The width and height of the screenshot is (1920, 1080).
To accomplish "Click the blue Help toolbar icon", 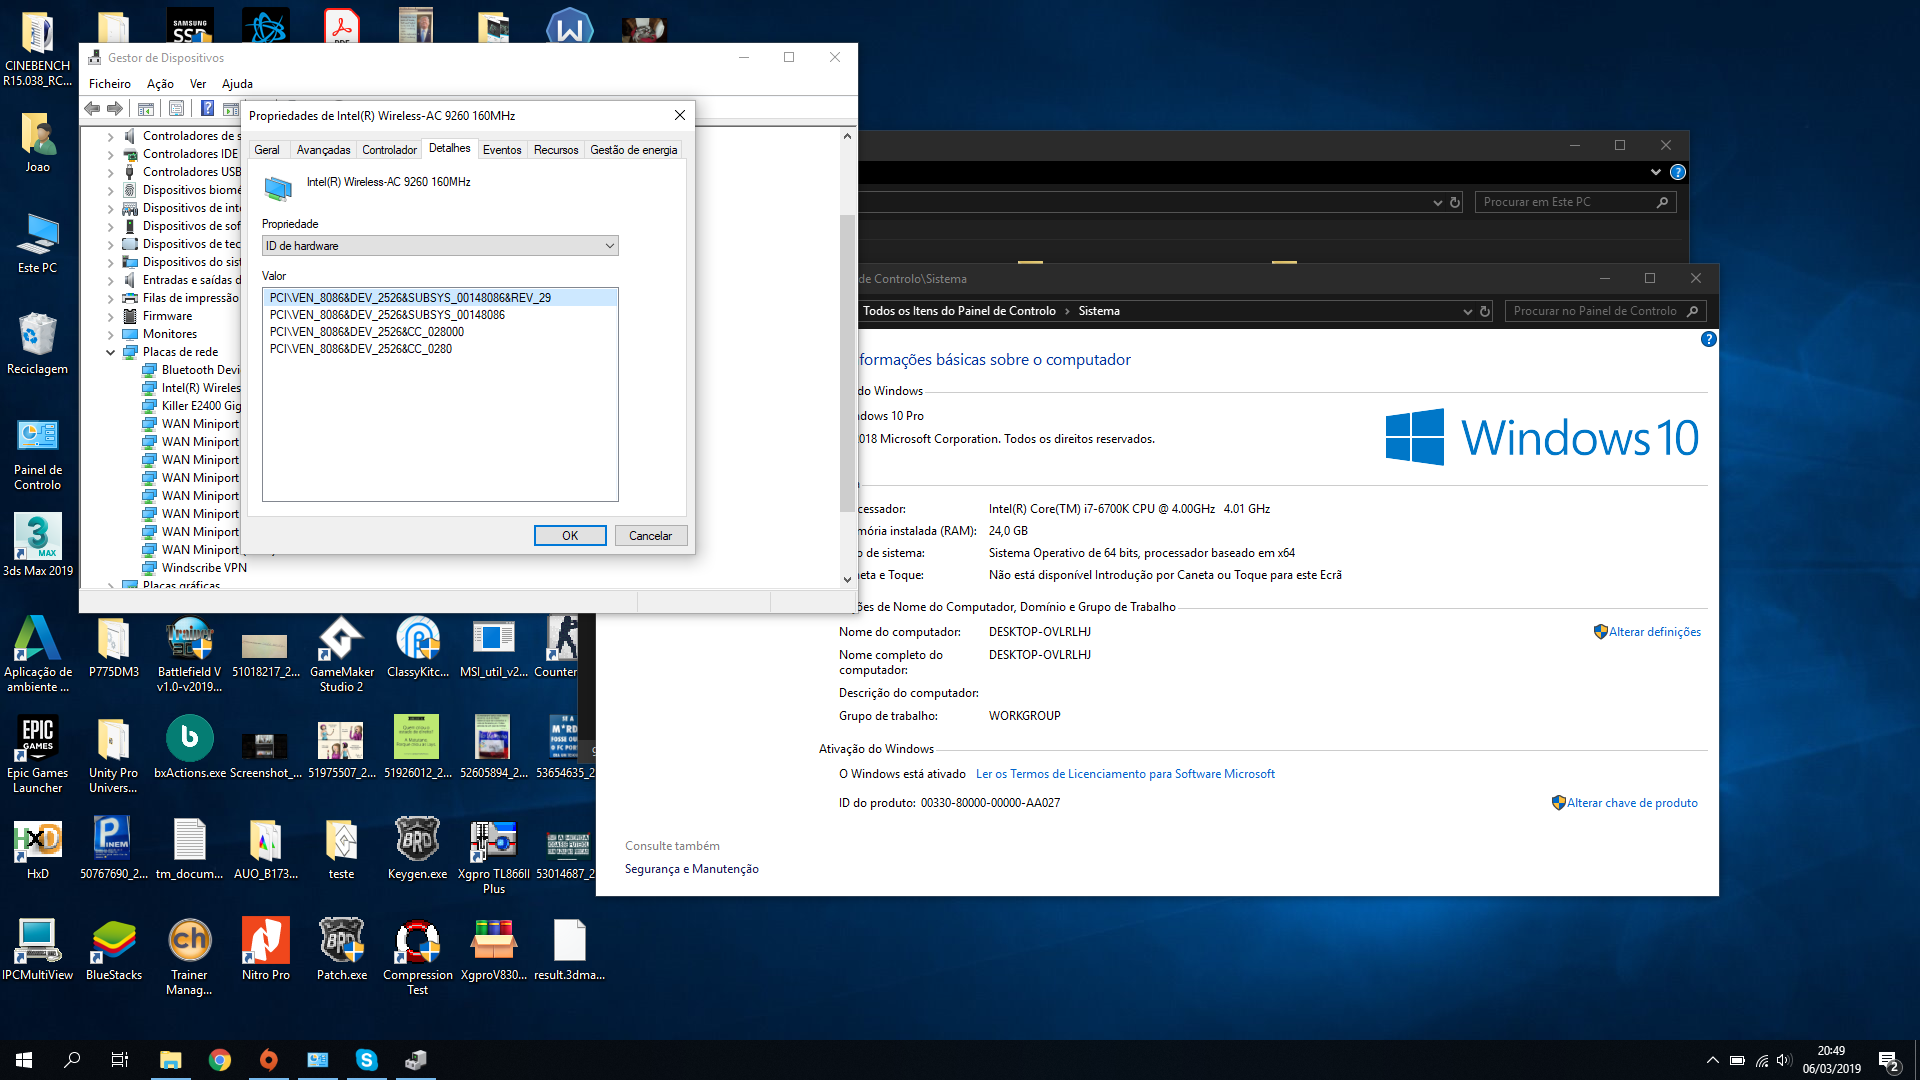I will [207, 108].
